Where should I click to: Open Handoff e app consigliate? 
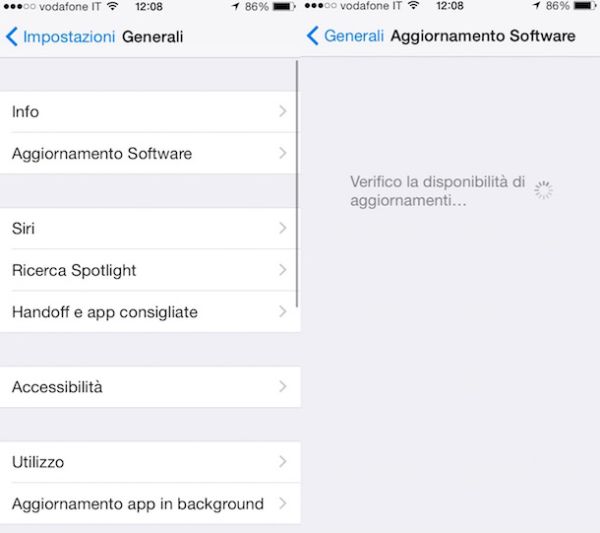click(150, 312)
